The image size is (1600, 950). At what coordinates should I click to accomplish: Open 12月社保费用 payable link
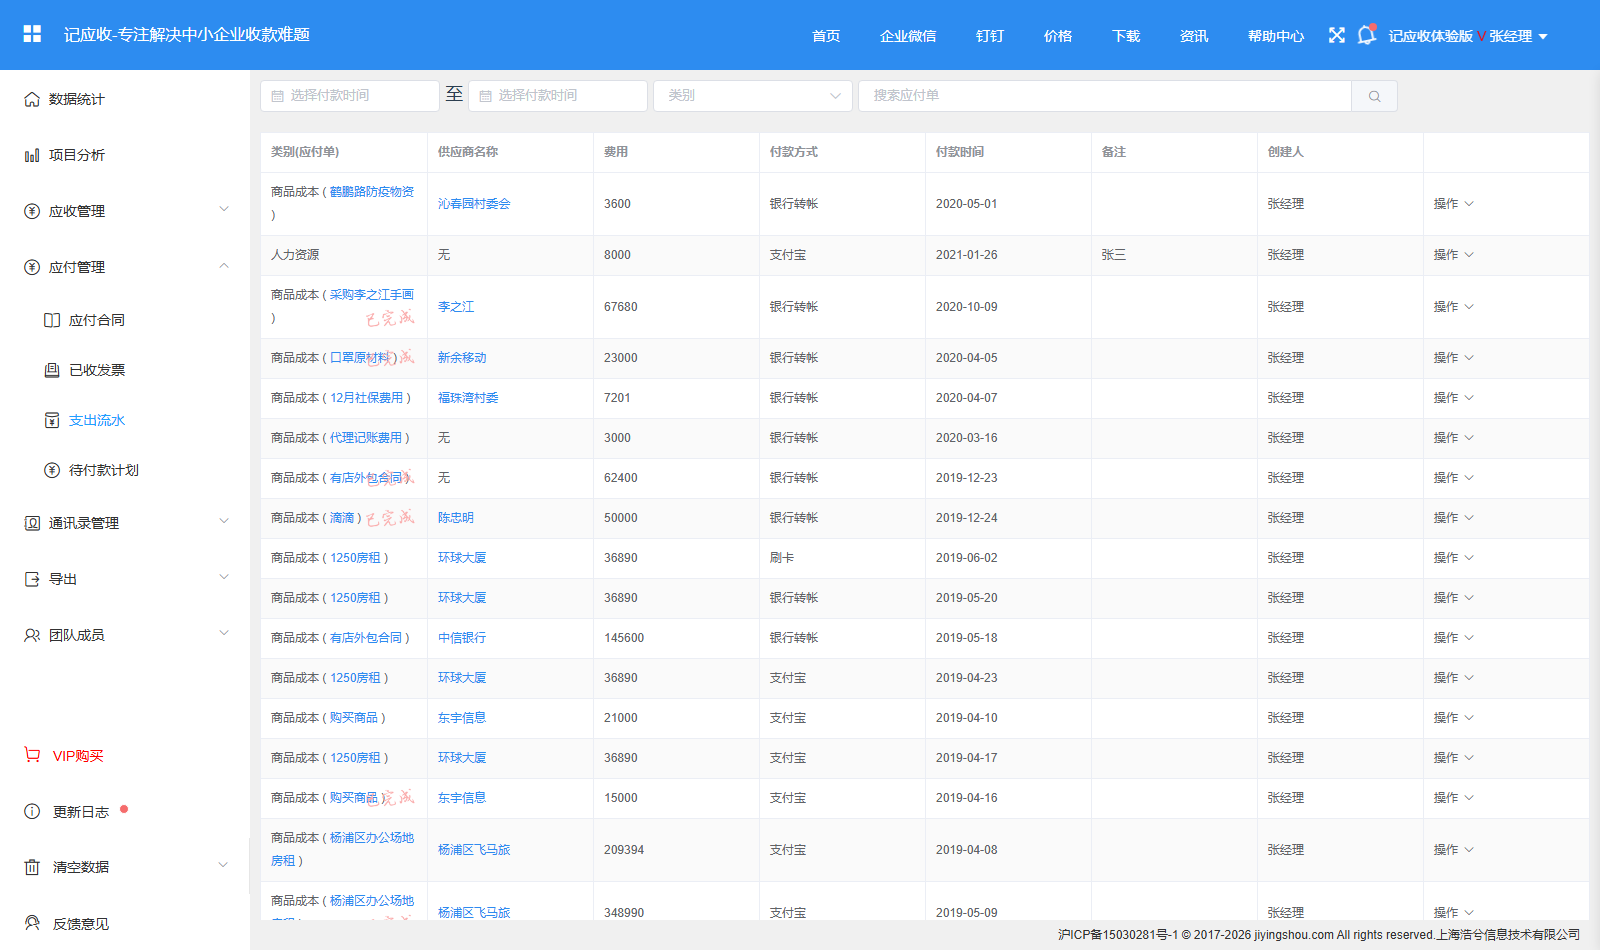367,398
